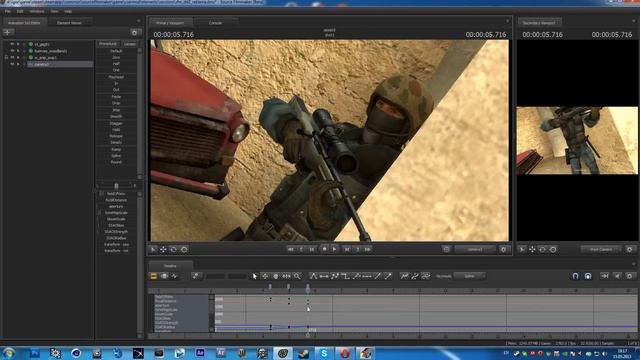Switch to the Console tab

click(216, 23)
